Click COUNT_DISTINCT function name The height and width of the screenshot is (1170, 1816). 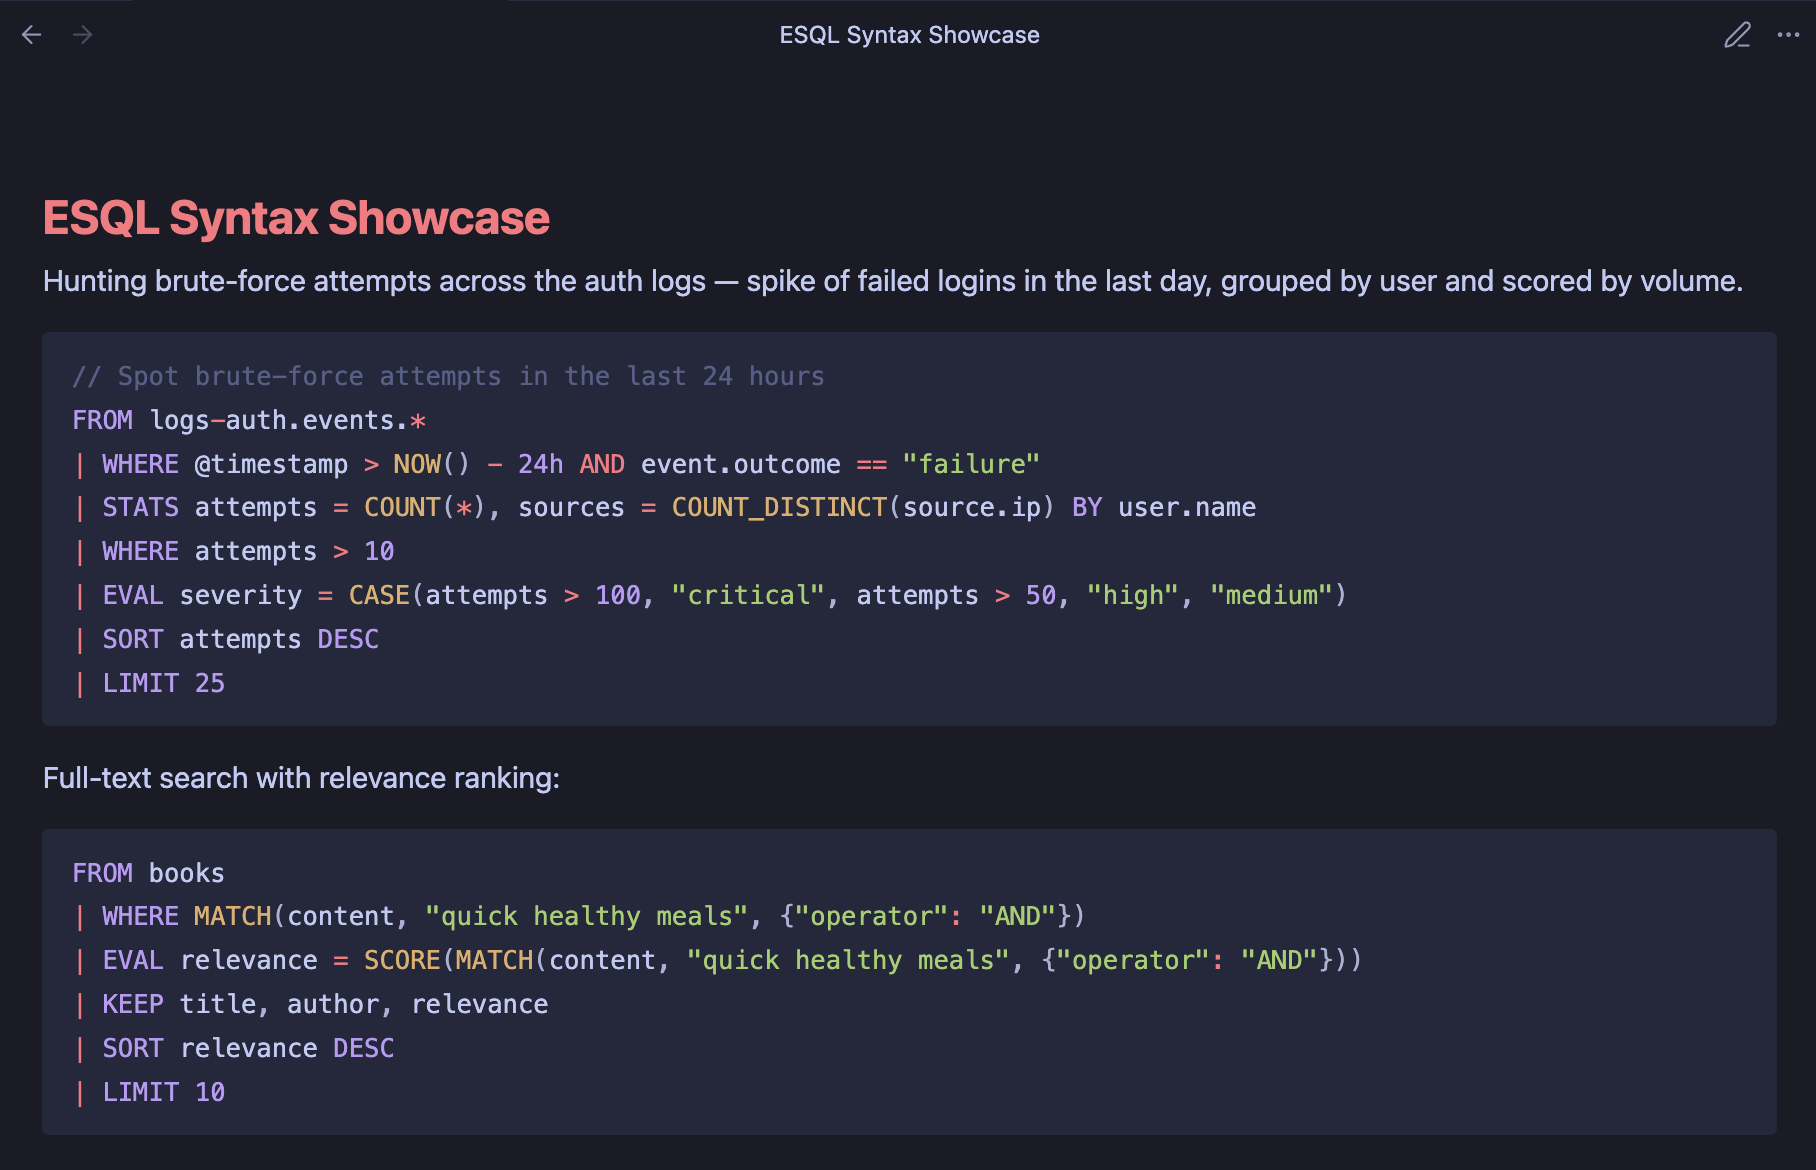(x=779, y=508)
